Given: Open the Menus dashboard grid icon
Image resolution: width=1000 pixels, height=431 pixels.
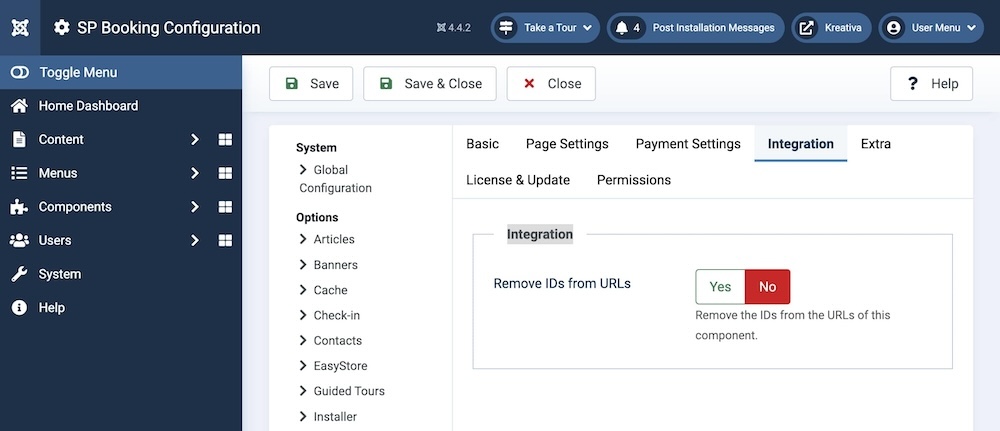Looking at the screenshot, I should [225, 174].
